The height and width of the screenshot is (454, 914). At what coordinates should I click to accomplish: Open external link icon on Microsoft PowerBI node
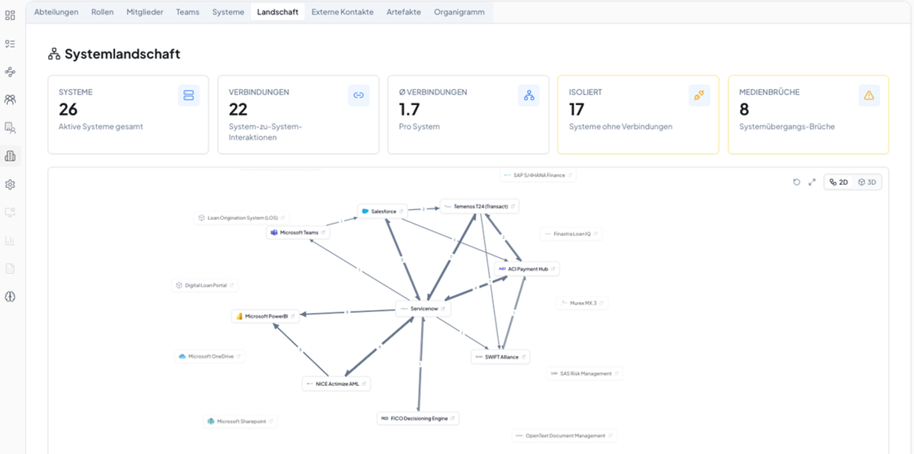point(293,316)
